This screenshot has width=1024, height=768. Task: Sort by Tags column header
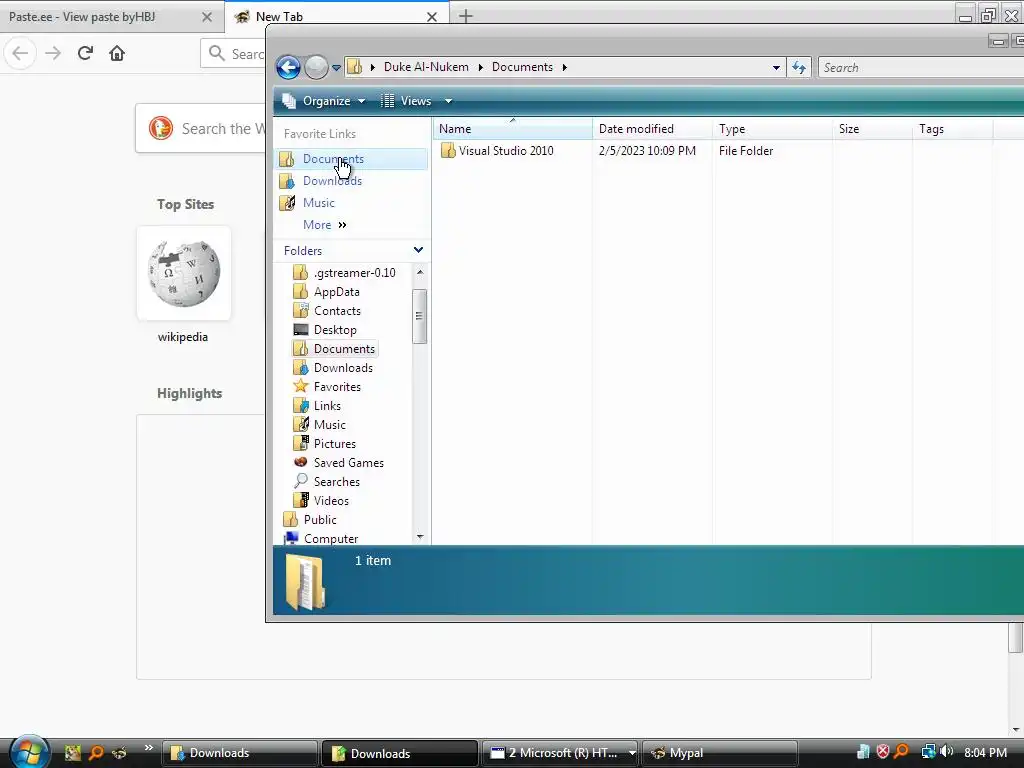(952, 129)
